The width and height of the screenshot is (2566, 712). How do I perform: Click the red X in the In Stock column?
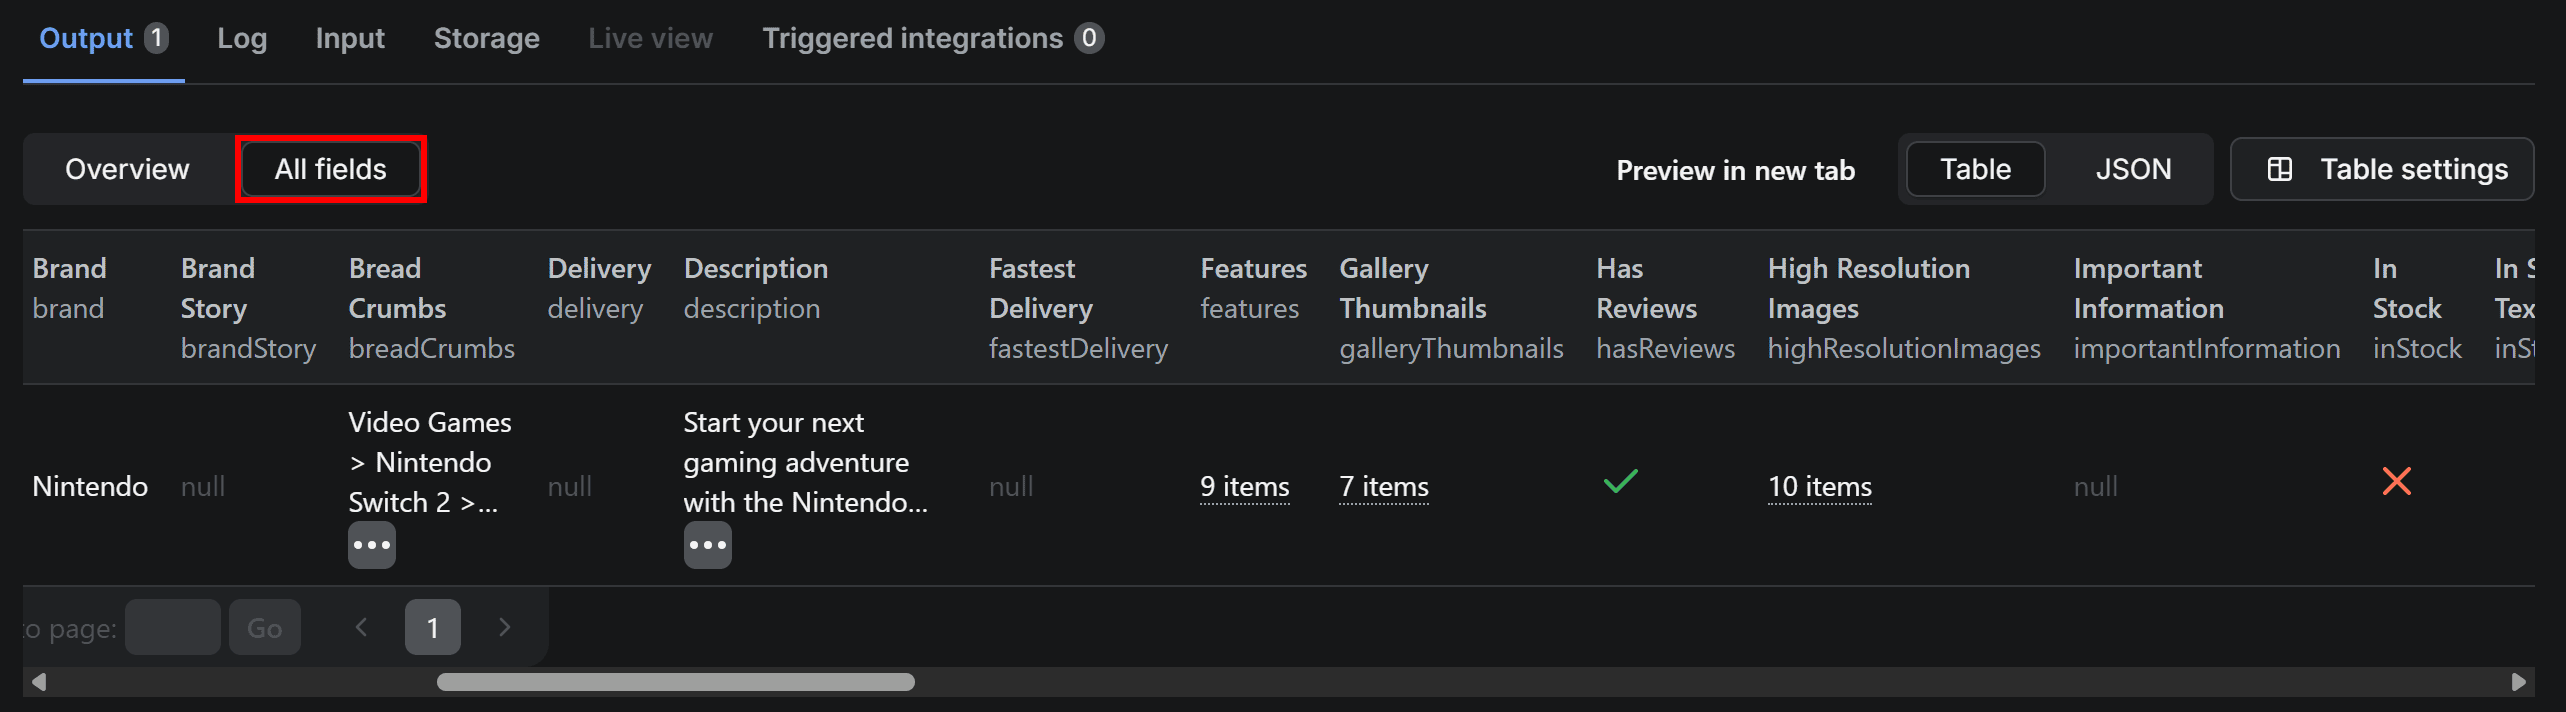tap(2398, 482)
